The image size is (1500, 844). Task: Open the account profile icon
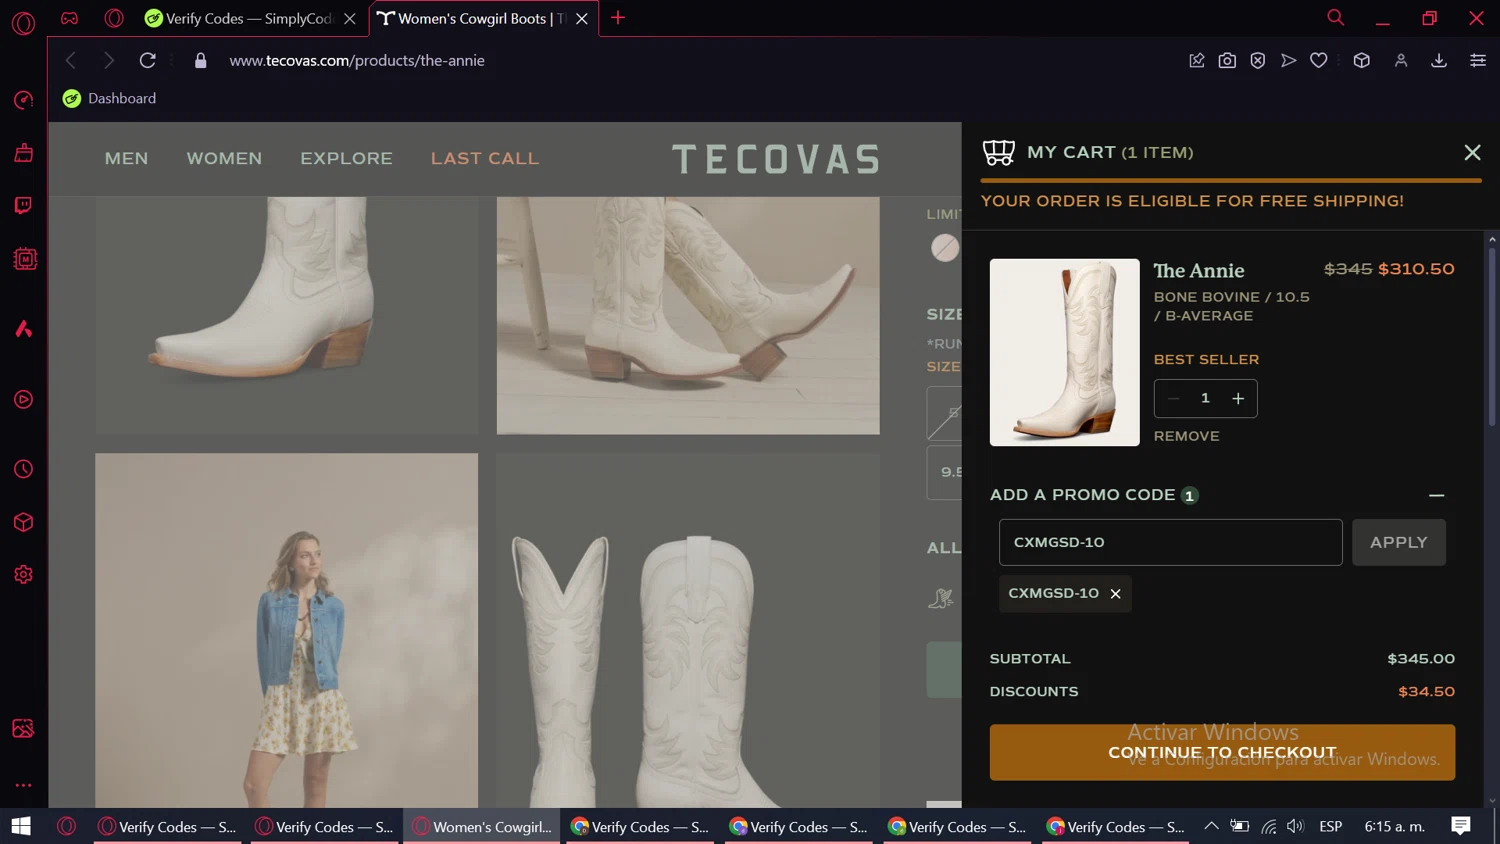point(1401,60)
